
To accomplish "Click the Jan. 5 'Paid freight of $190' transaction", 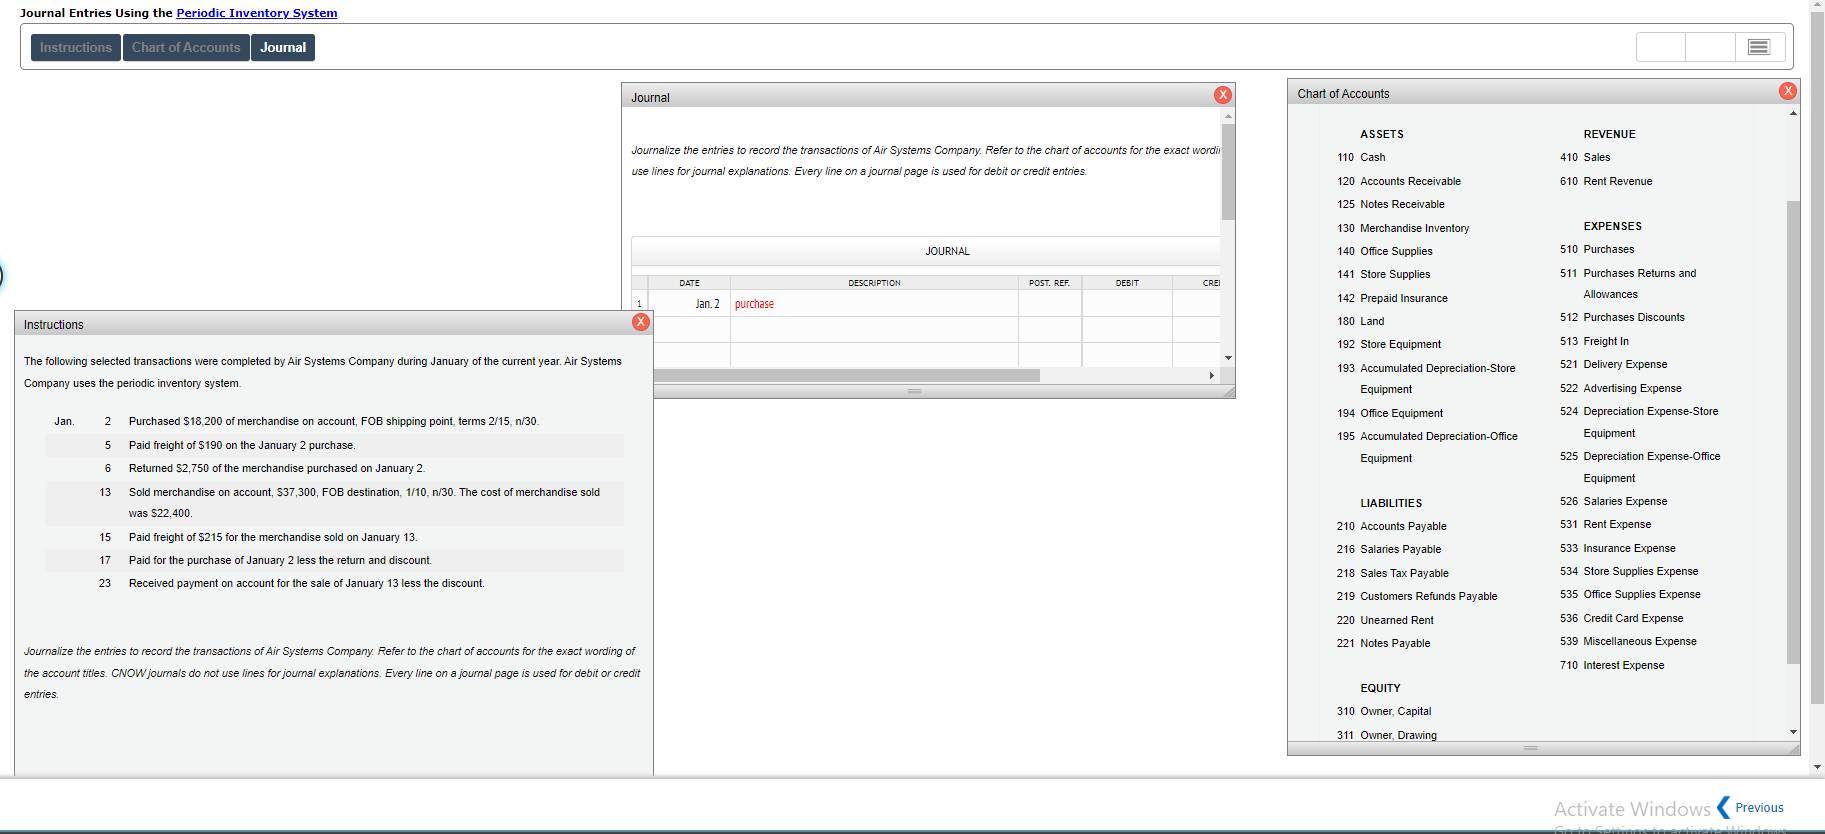I will pos(242,445).
